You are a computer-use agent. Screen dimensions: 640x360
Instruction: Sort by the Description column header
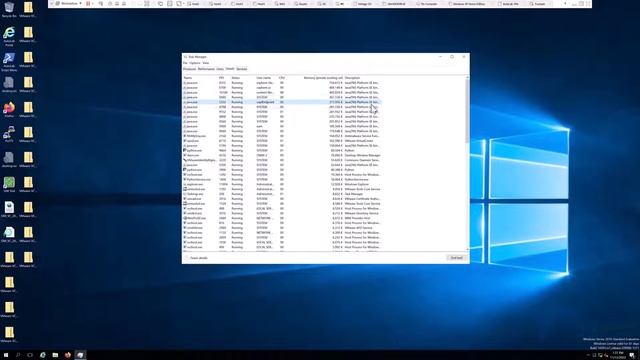tap(352, 78)
